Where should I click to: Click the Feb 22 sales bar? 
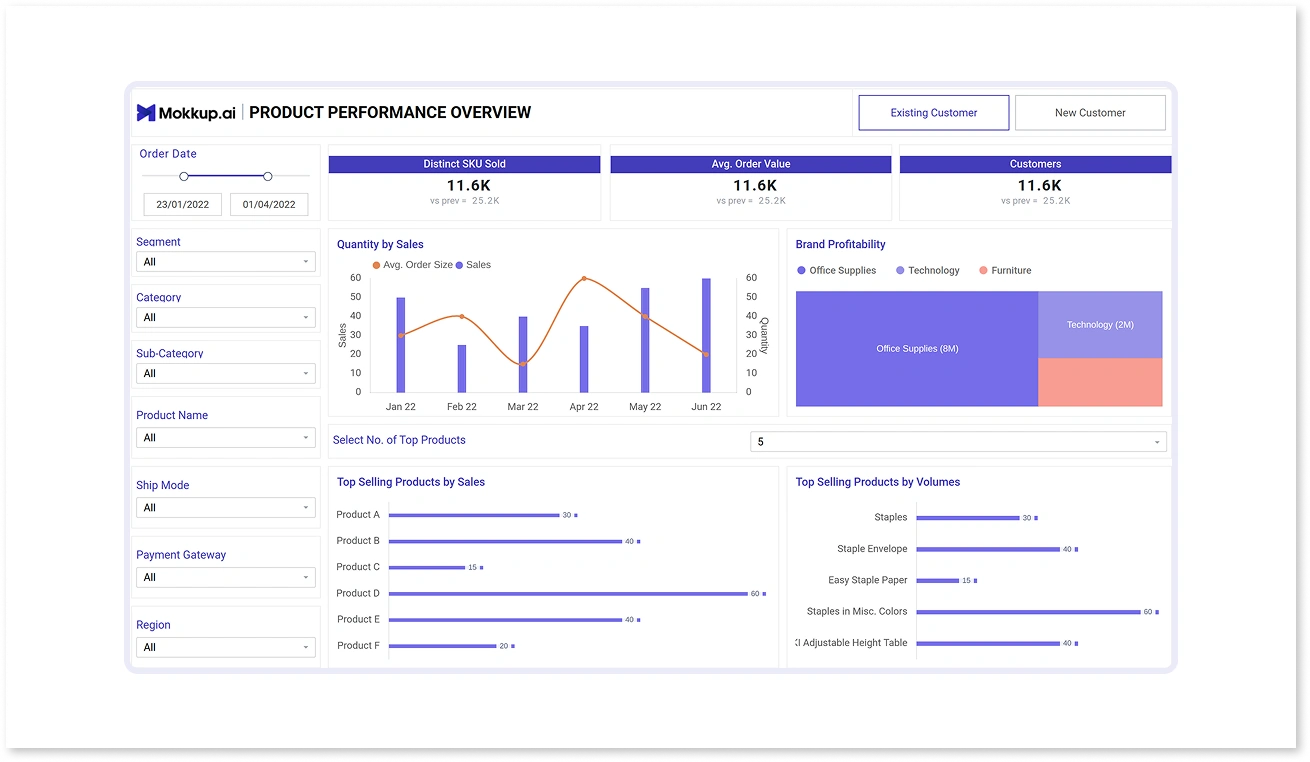[462, 369]
